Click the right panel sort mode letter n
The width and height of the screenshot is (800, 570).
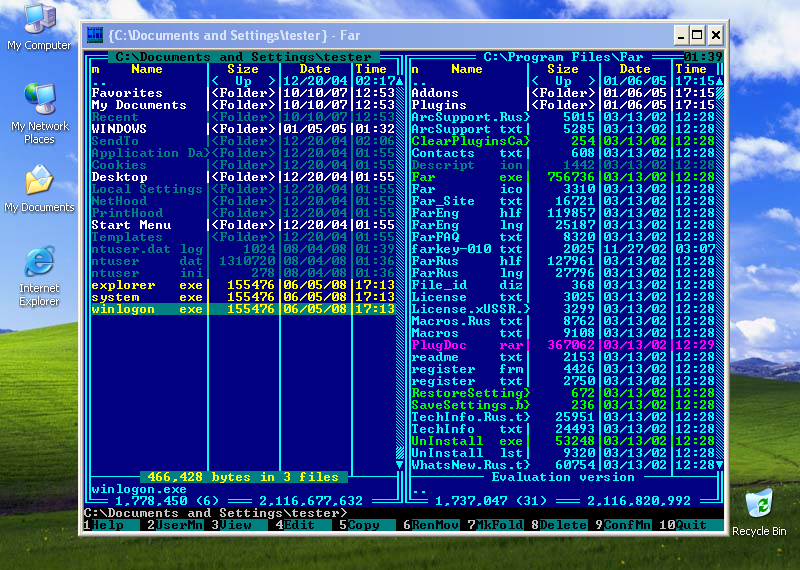[x=415, y=69]
